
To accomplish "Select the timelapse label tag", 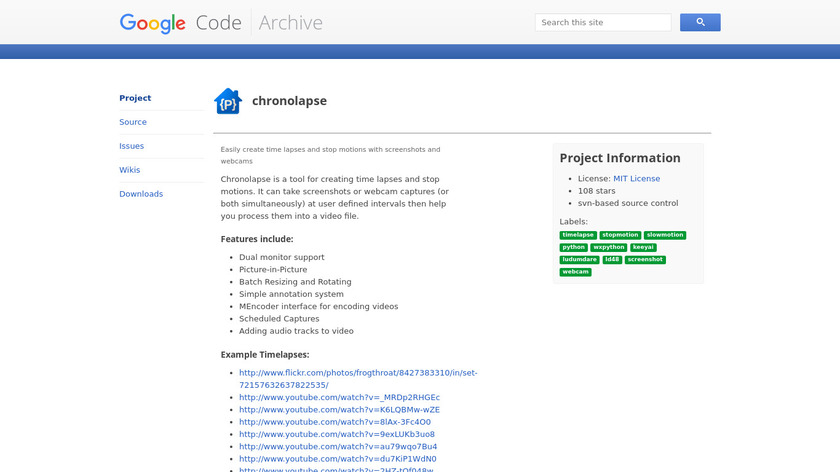I will (578, 235).
